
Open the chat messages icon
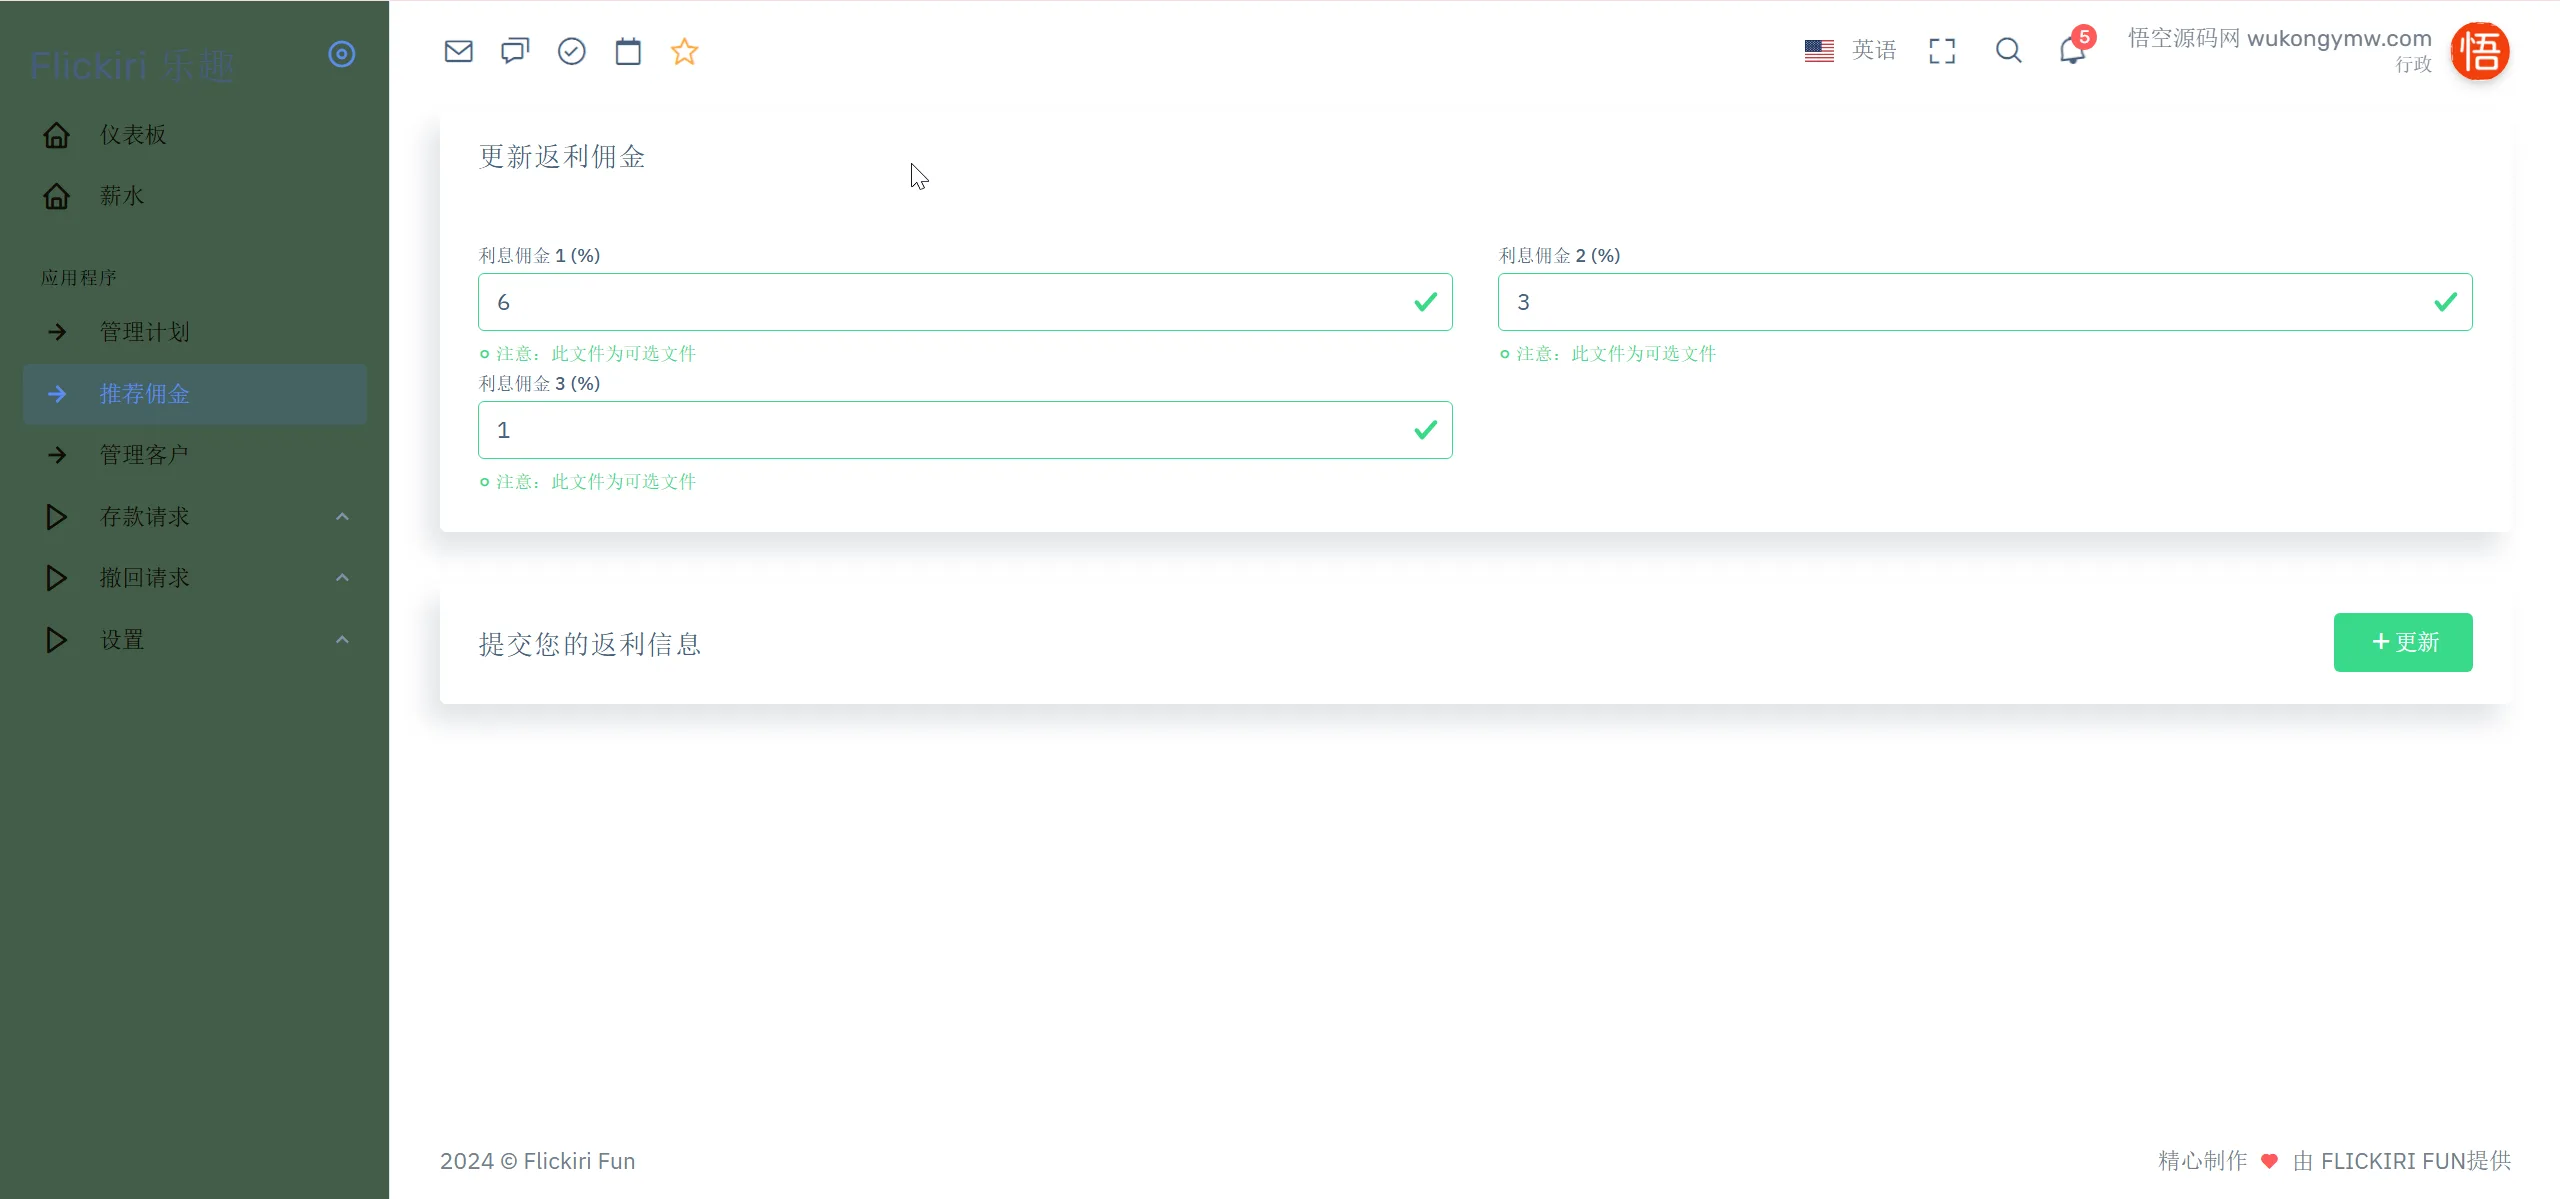tap(515, 51)
